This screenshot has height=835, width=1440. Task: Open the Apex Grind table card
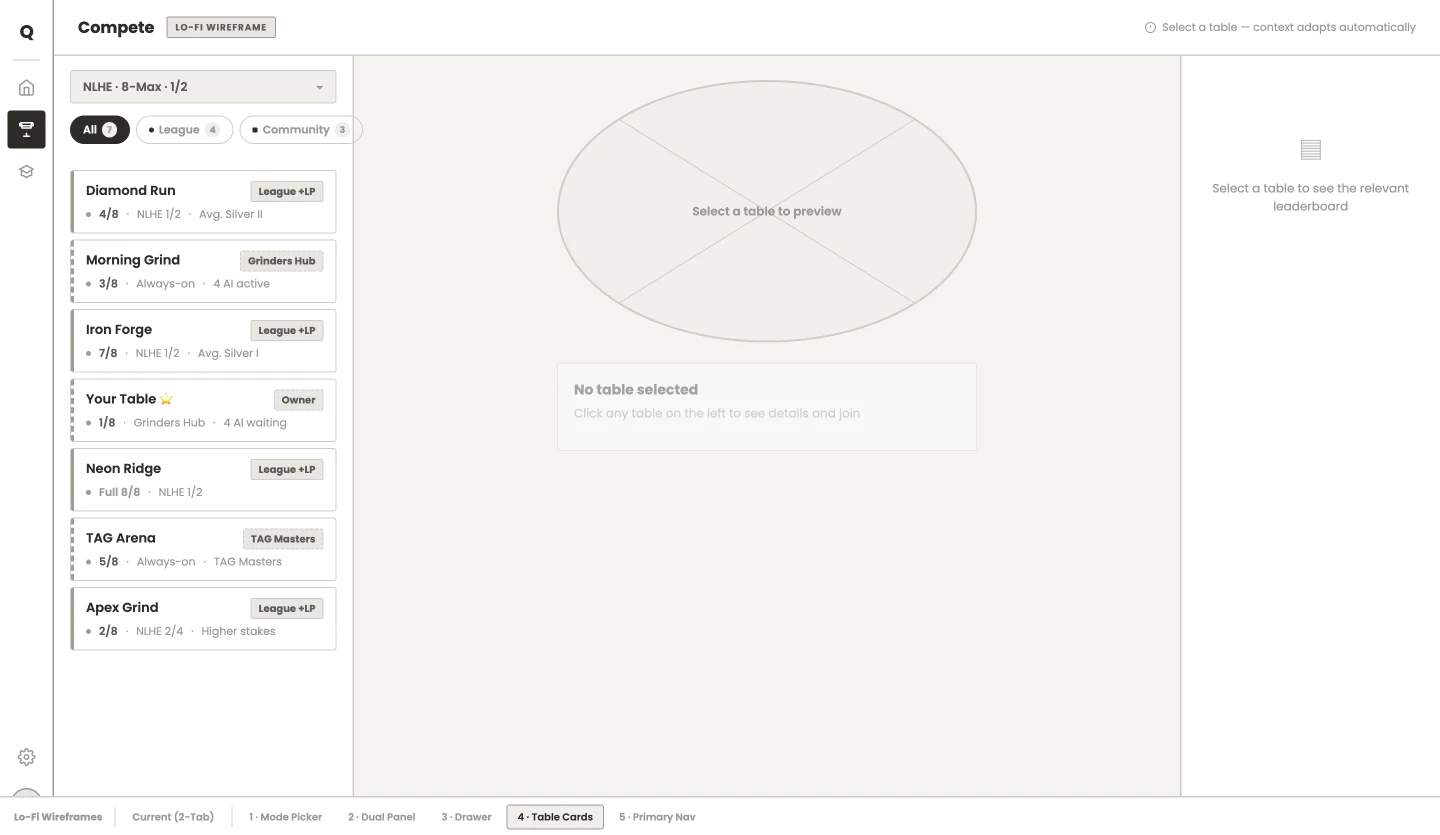203,619
